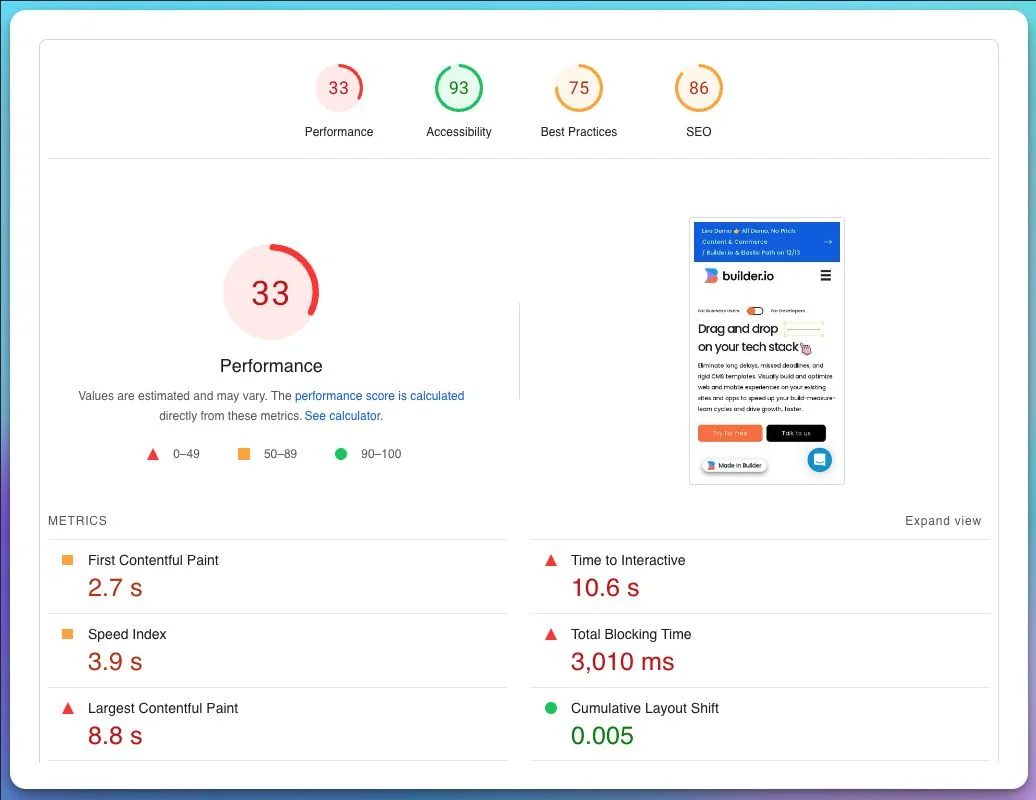Click the Time to Interactive label
This screenshot has height=800, width=1036.
click(628, 560)
